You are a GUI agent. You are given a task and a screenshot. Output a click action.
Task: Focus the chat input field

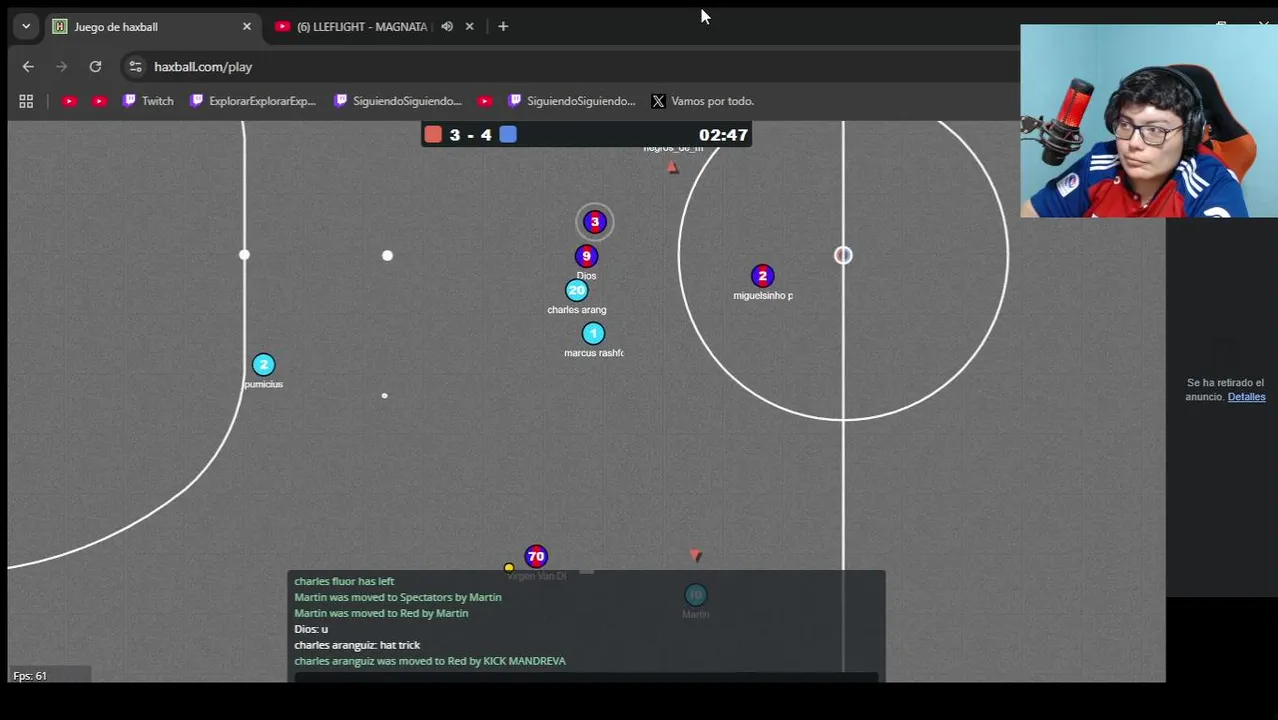[x=586, y=678]
